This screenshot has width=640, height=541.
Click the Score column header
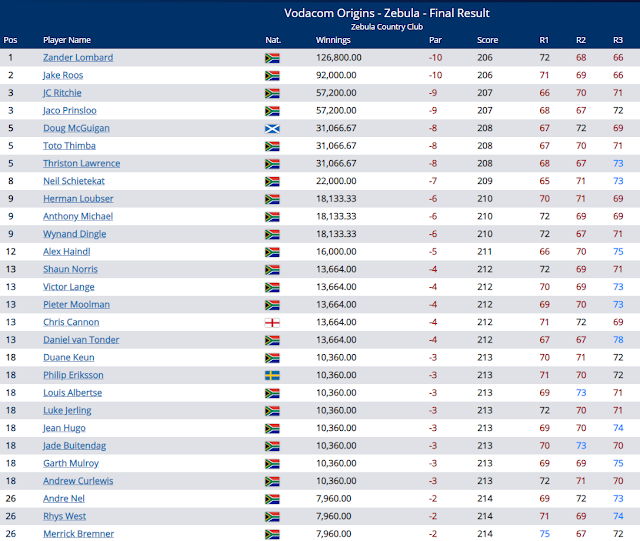point(487,40)
